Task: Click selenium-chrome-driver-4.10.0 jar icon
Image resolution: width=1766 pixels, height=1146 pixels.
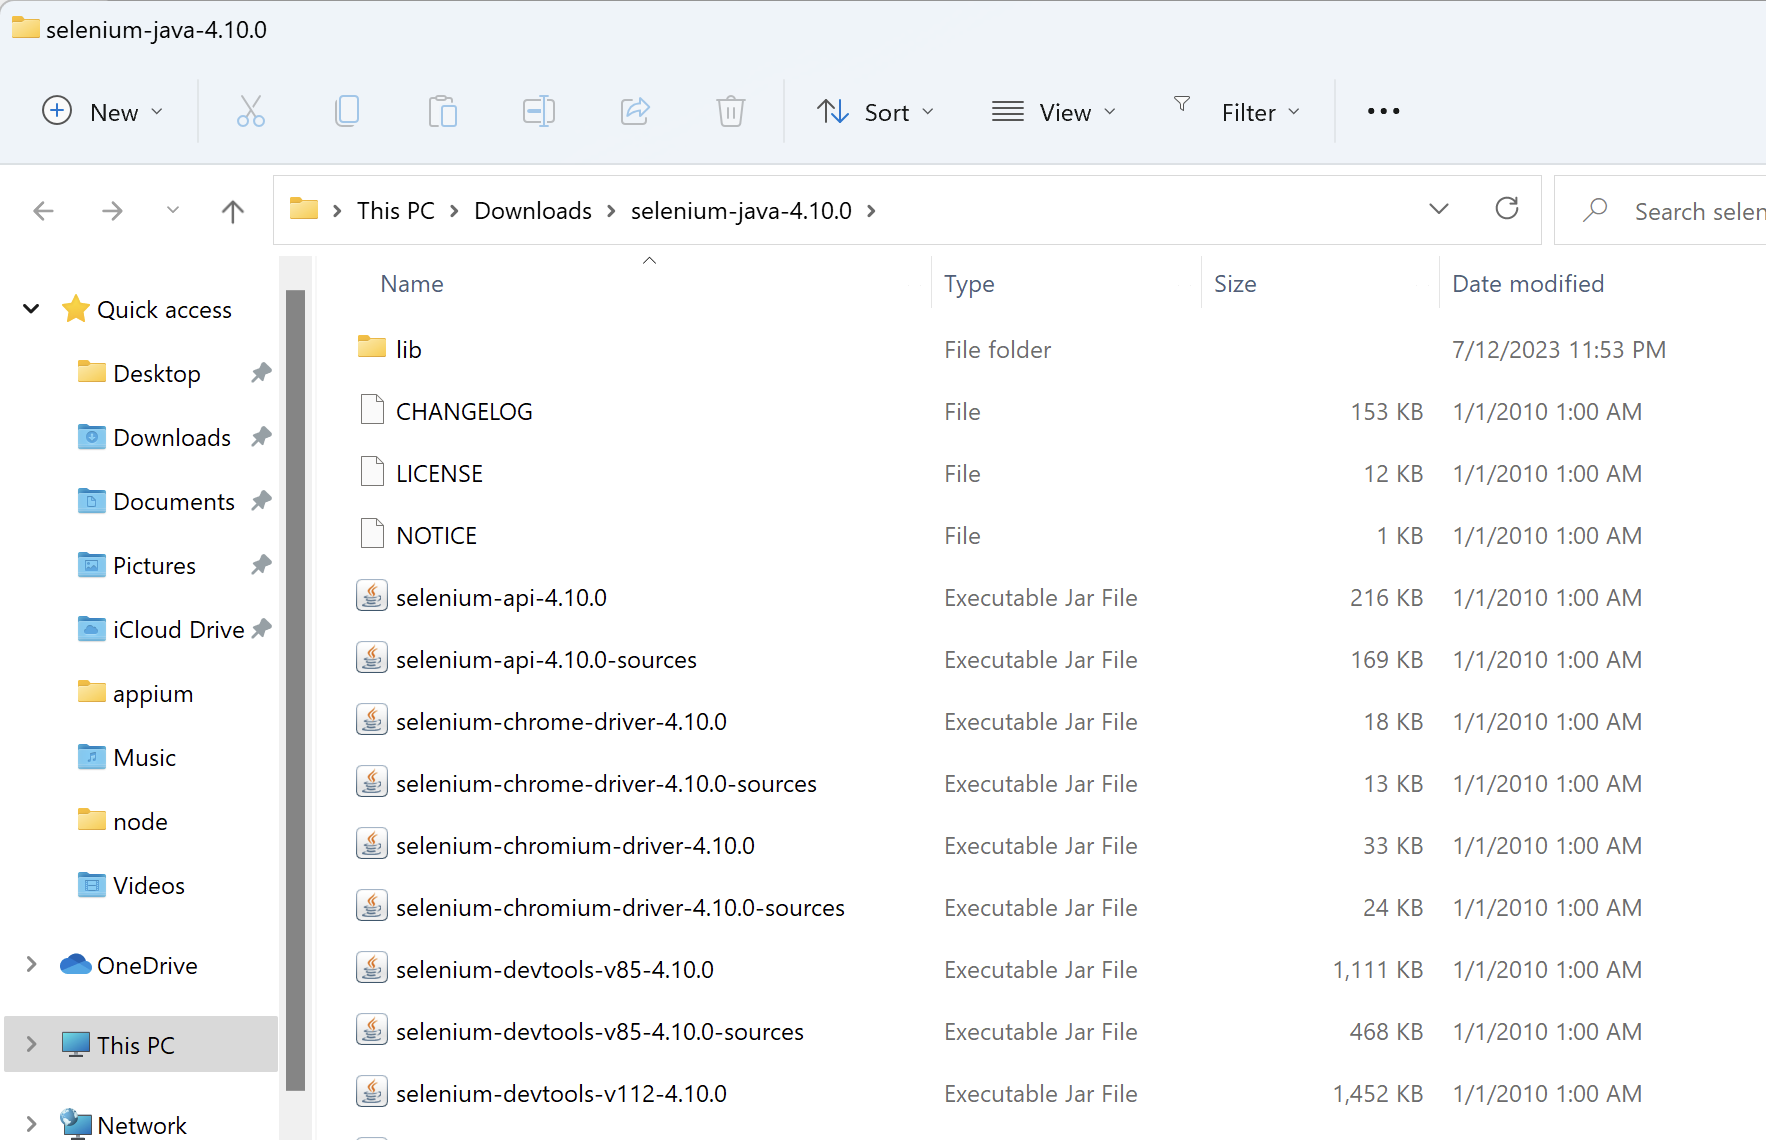Action: [x=372, y=720]
